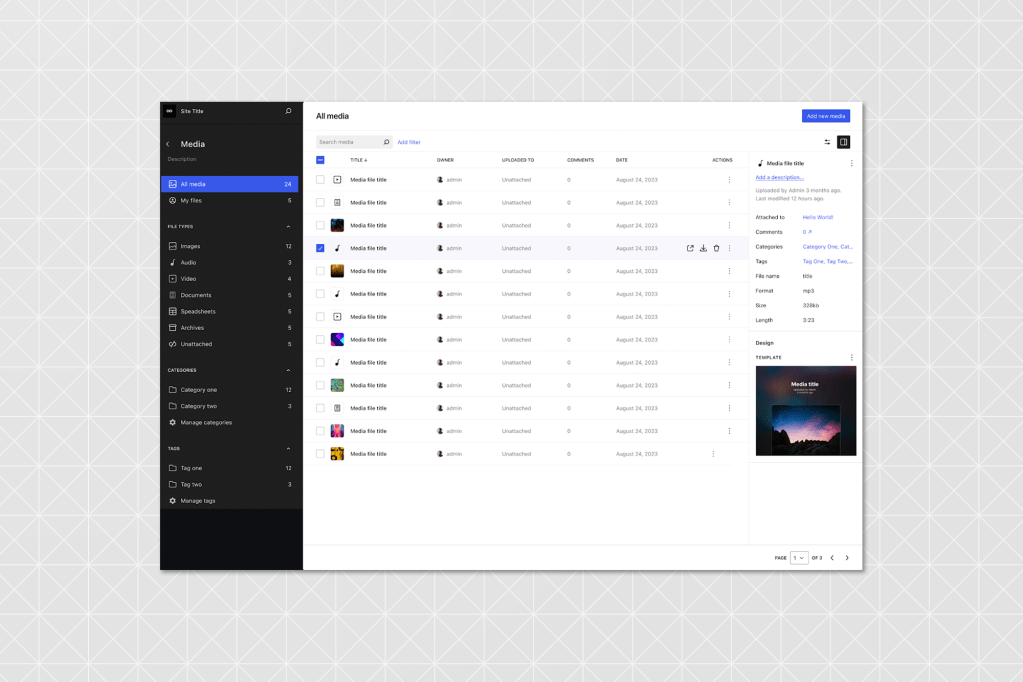Image resolution: width=1023 pixels, height=682 pixels.
Task: Click the mp3 format value
Action: coord(808,291)
